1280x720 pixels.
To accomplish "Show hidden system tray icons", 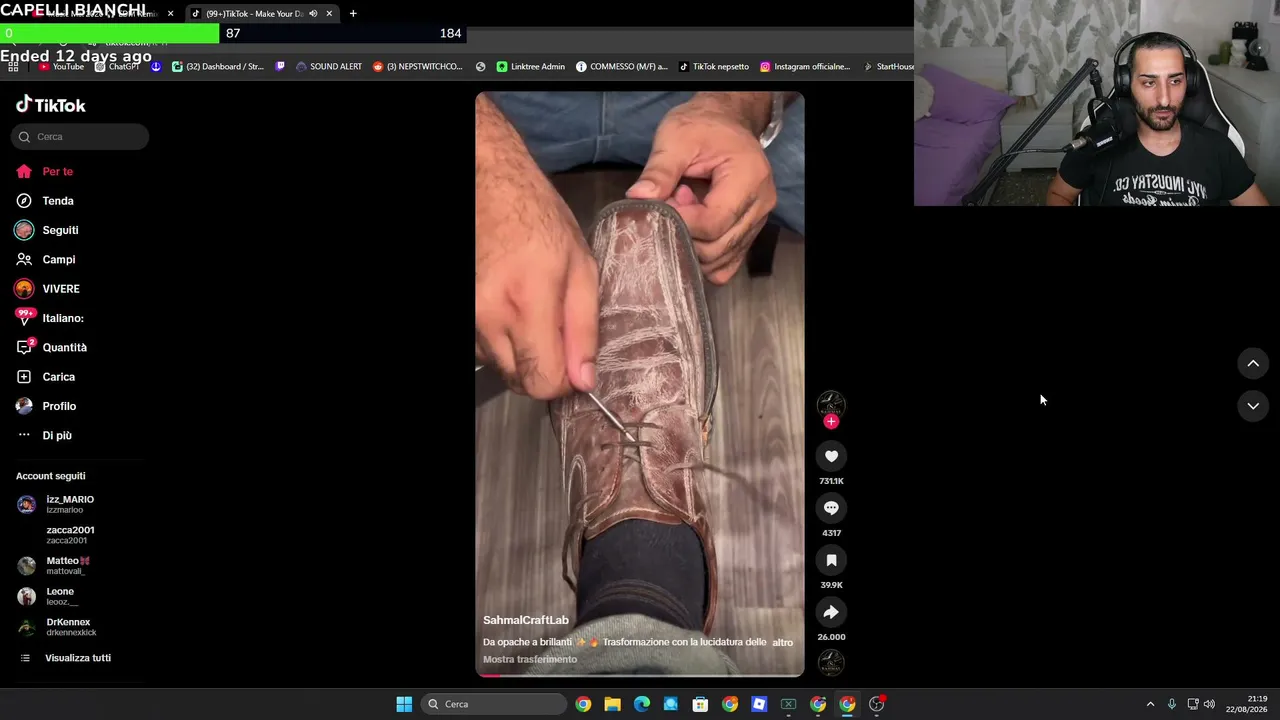I will [1150, 704].
